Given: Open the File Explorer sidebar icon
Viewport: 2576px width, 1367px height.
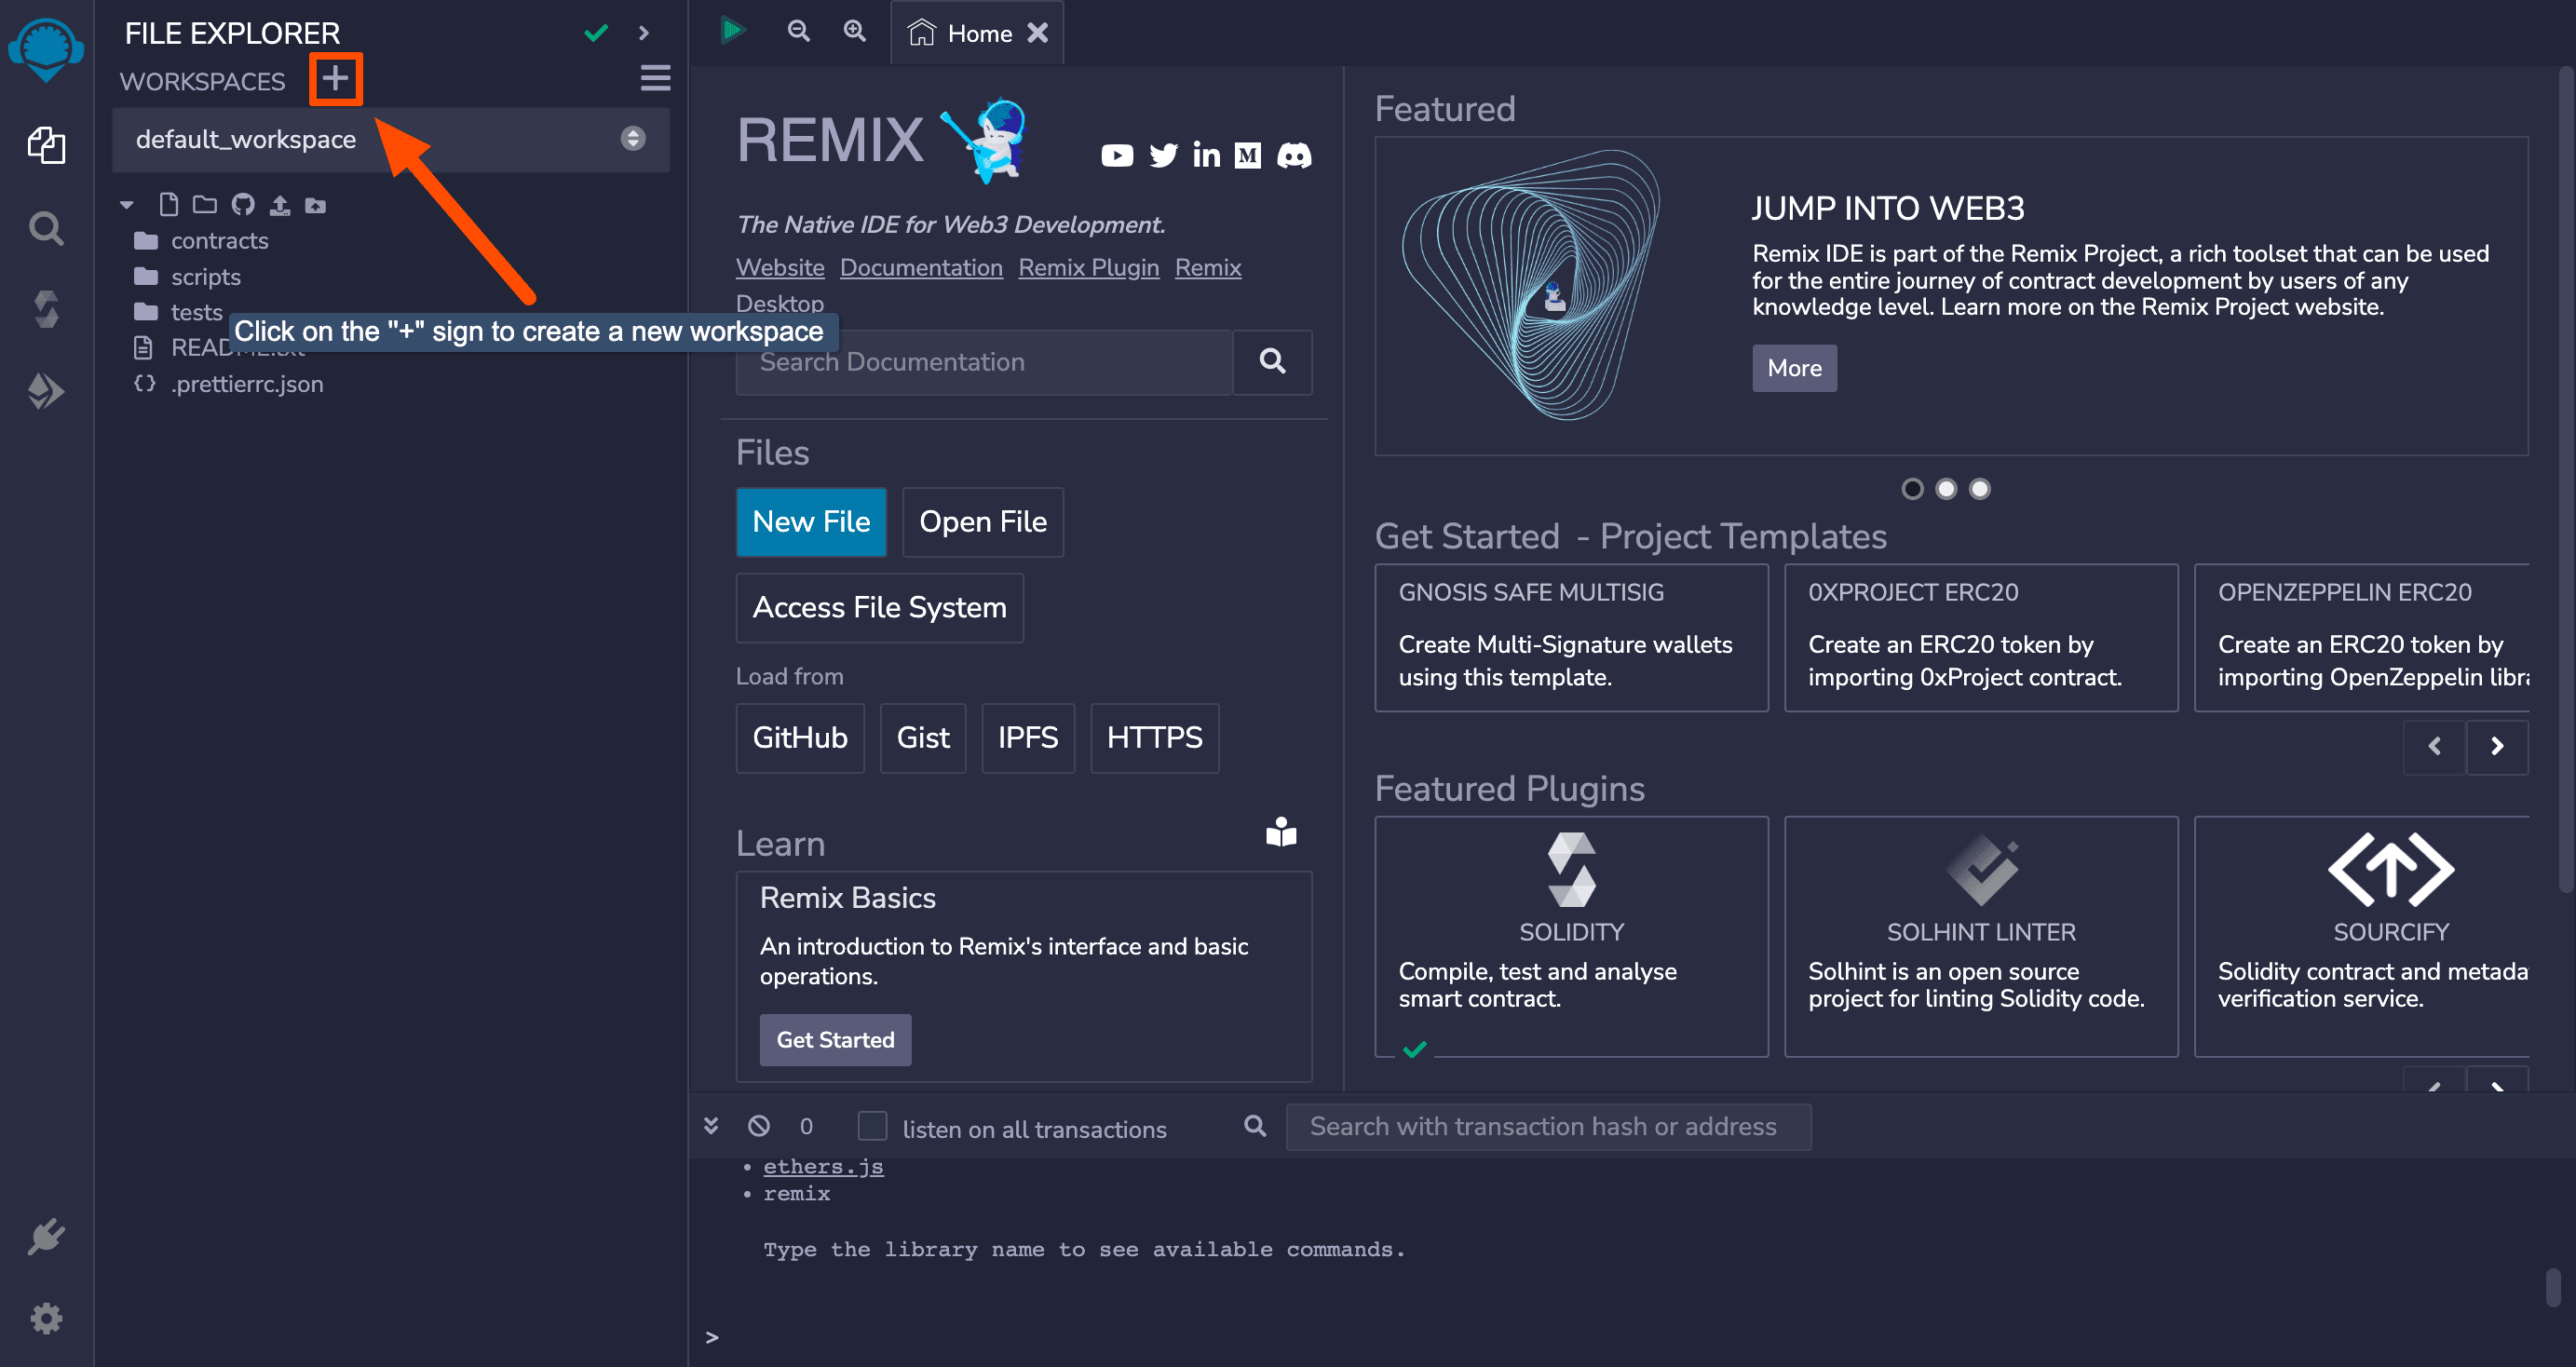Looking at the screenshot, I should (46, 146).
